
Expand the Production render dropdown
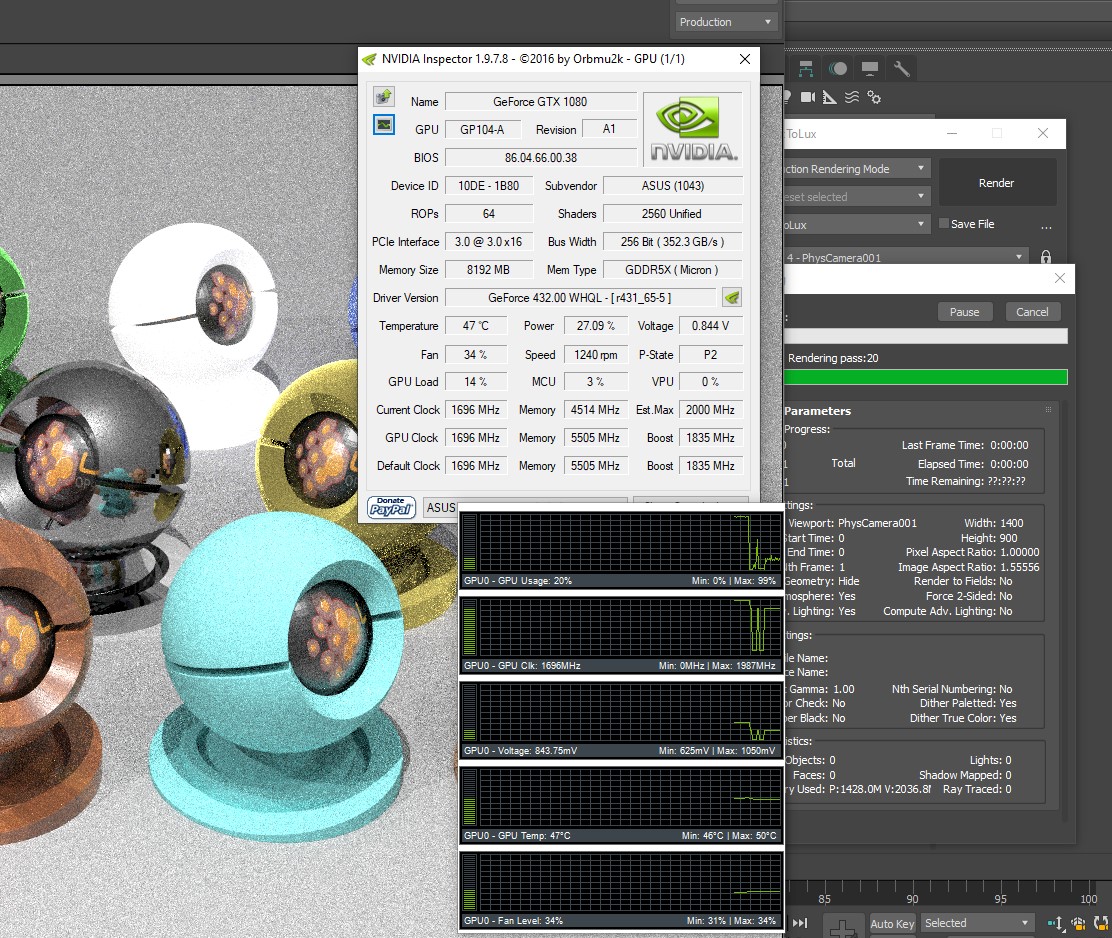[726, 22]
